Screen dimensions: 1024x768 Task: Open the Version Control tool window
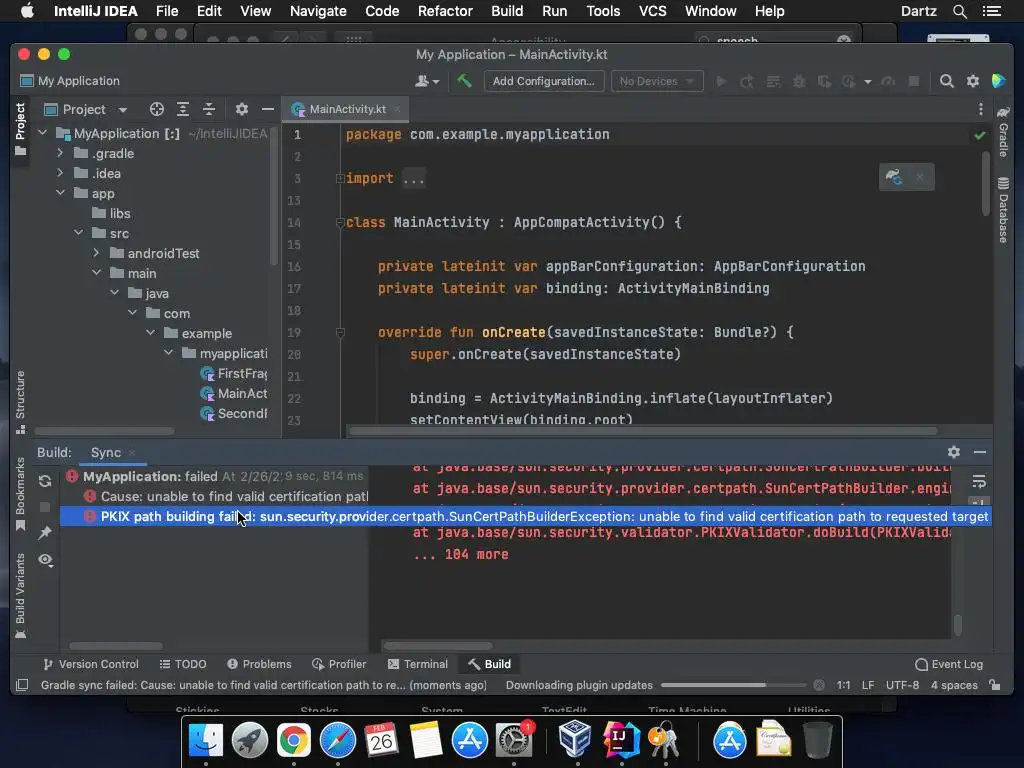coord(91,664)
